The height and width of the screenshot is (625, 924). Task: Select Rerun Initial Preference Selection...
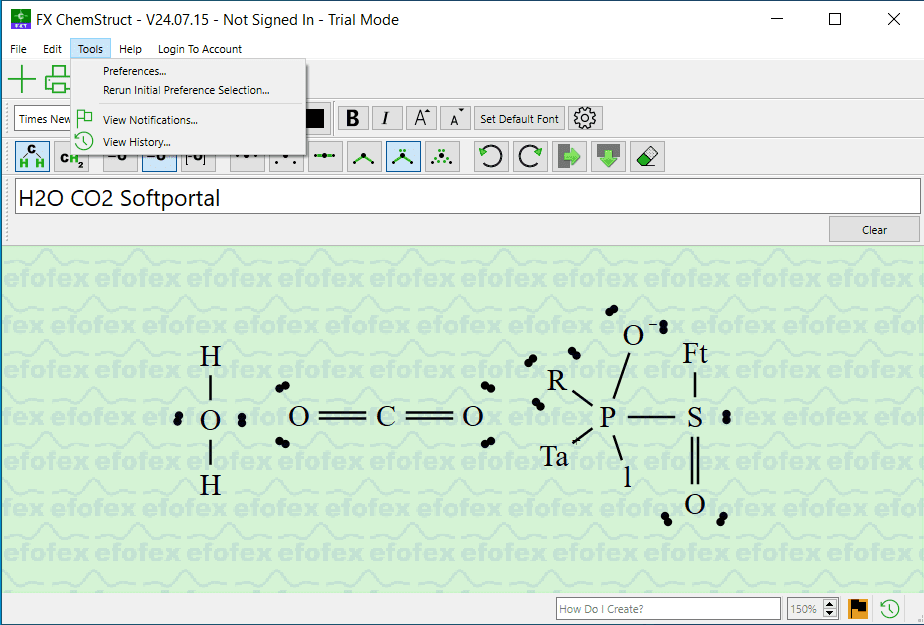tap(188, 90)
